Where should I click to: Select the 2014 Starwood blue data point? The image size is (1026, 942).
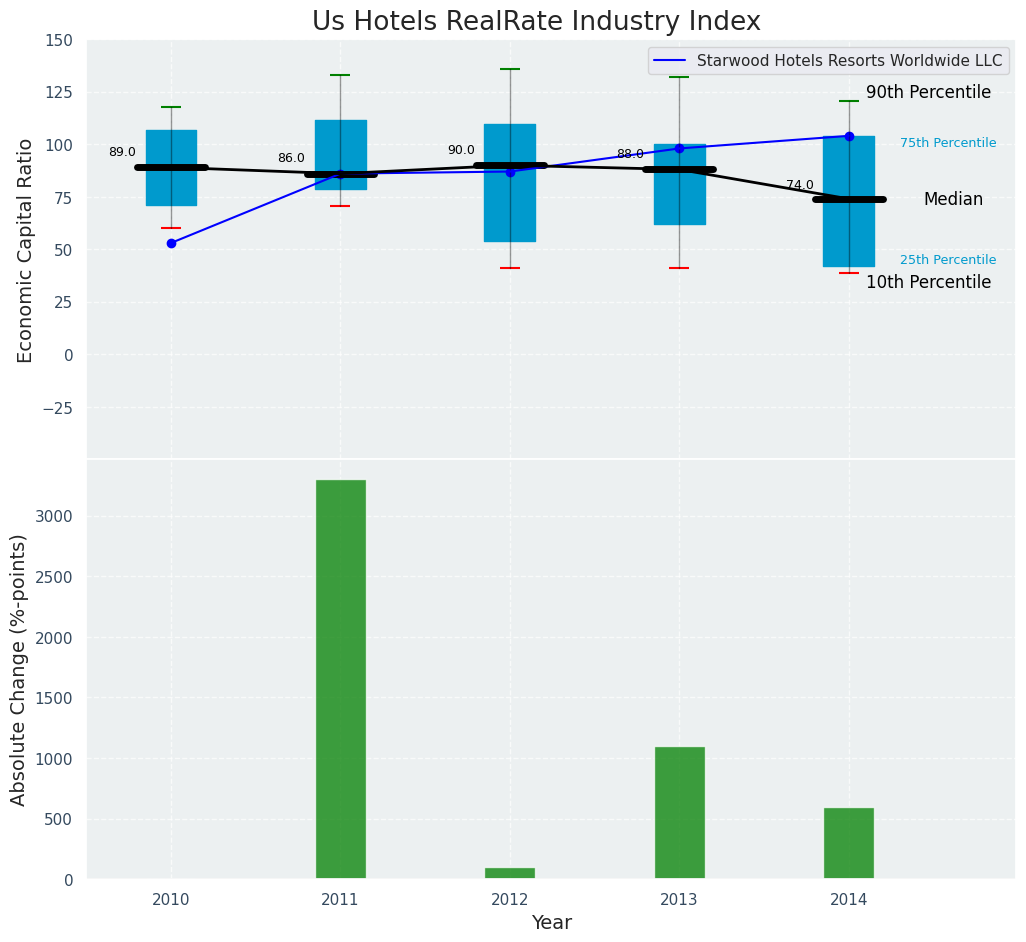(x=849, y=136)
